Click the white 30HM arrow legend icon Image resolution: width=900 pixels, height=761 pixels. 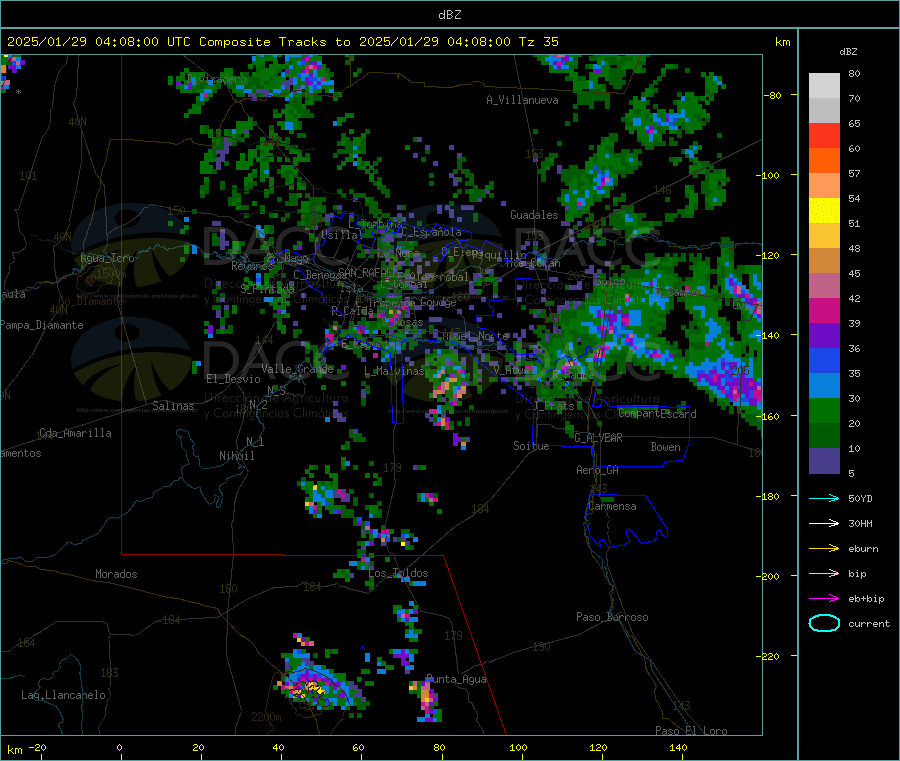pyautogui.click(x=824, y=523)
